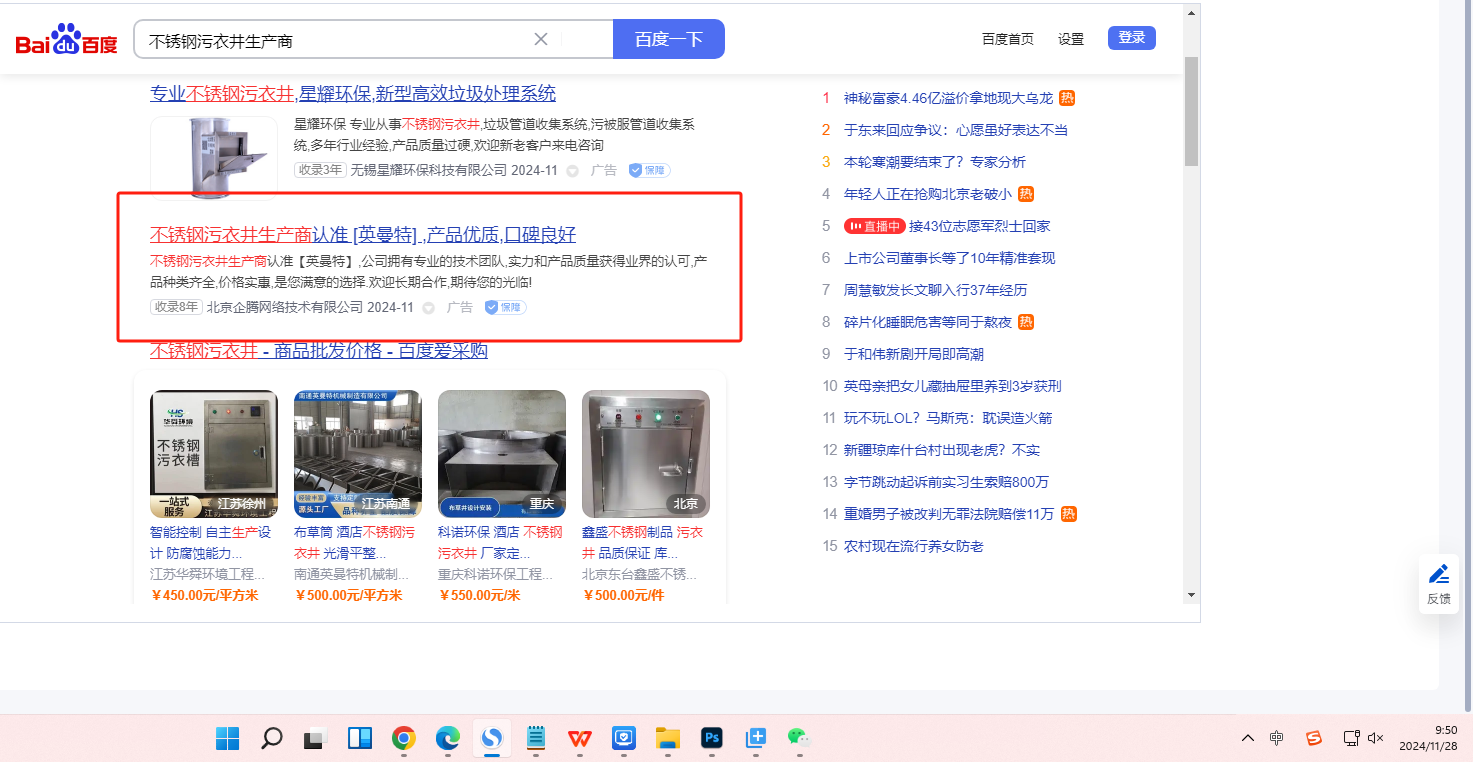Open the 北京 product image
This screenshot has width=1473, height=762.
click(x=646, y=454)
